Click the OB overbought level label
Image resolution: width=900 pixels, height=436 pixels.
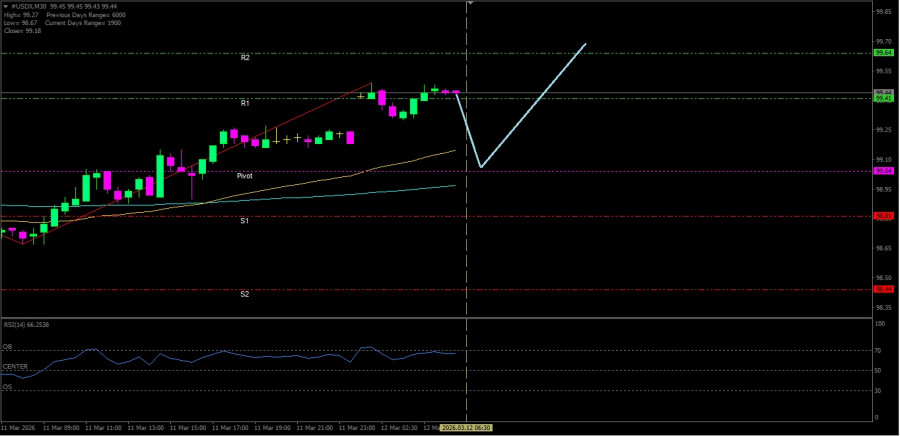pyautogui.click(x=7, y=347)
